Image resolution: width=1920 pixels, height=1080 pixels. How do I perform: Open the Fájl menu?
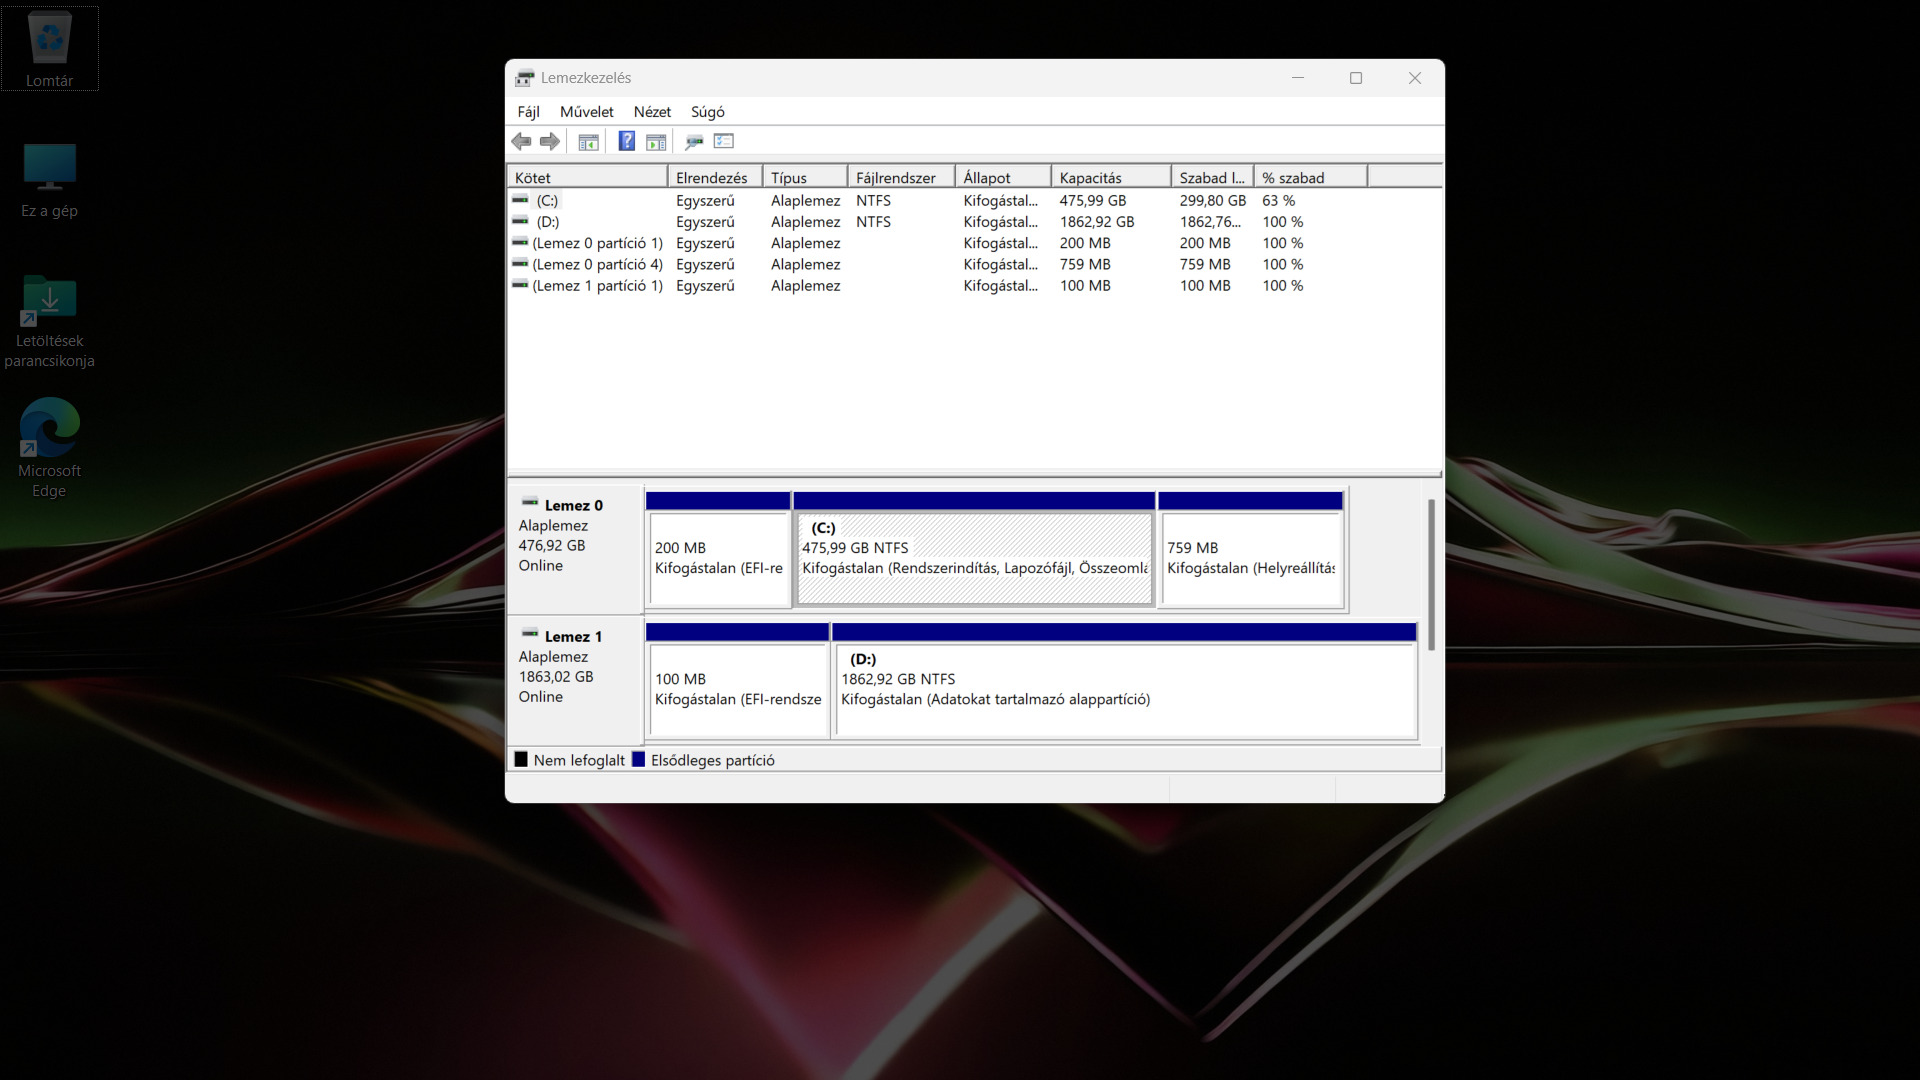[528, 112]
